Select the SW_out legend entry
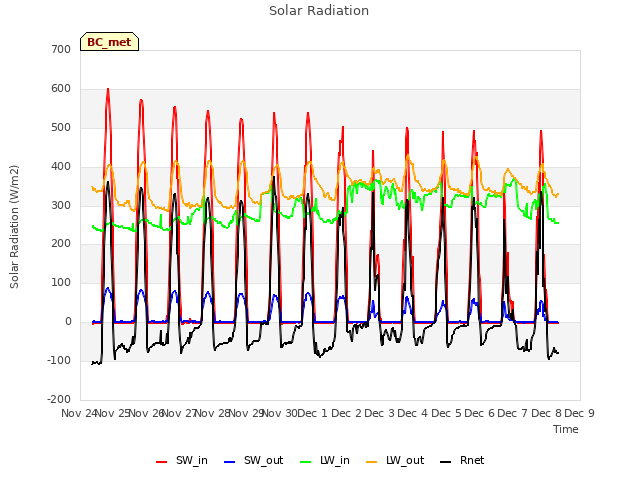 click(x=253, y=460)
